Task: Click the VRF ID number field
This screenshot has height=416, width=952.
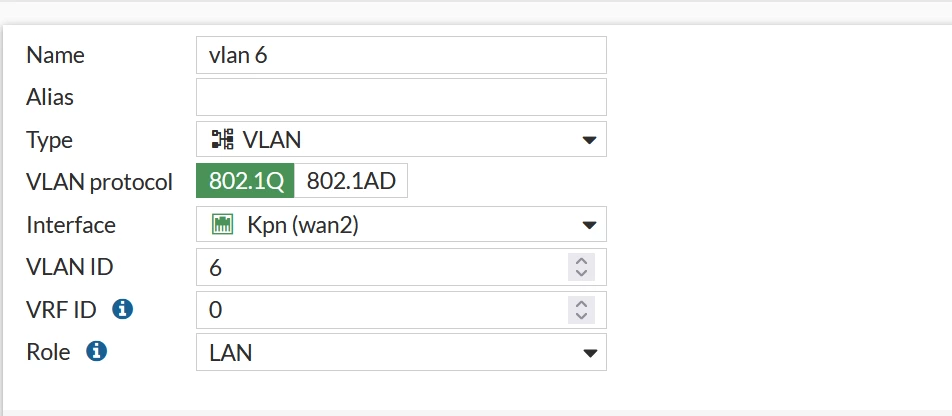Action: (401, 310)
